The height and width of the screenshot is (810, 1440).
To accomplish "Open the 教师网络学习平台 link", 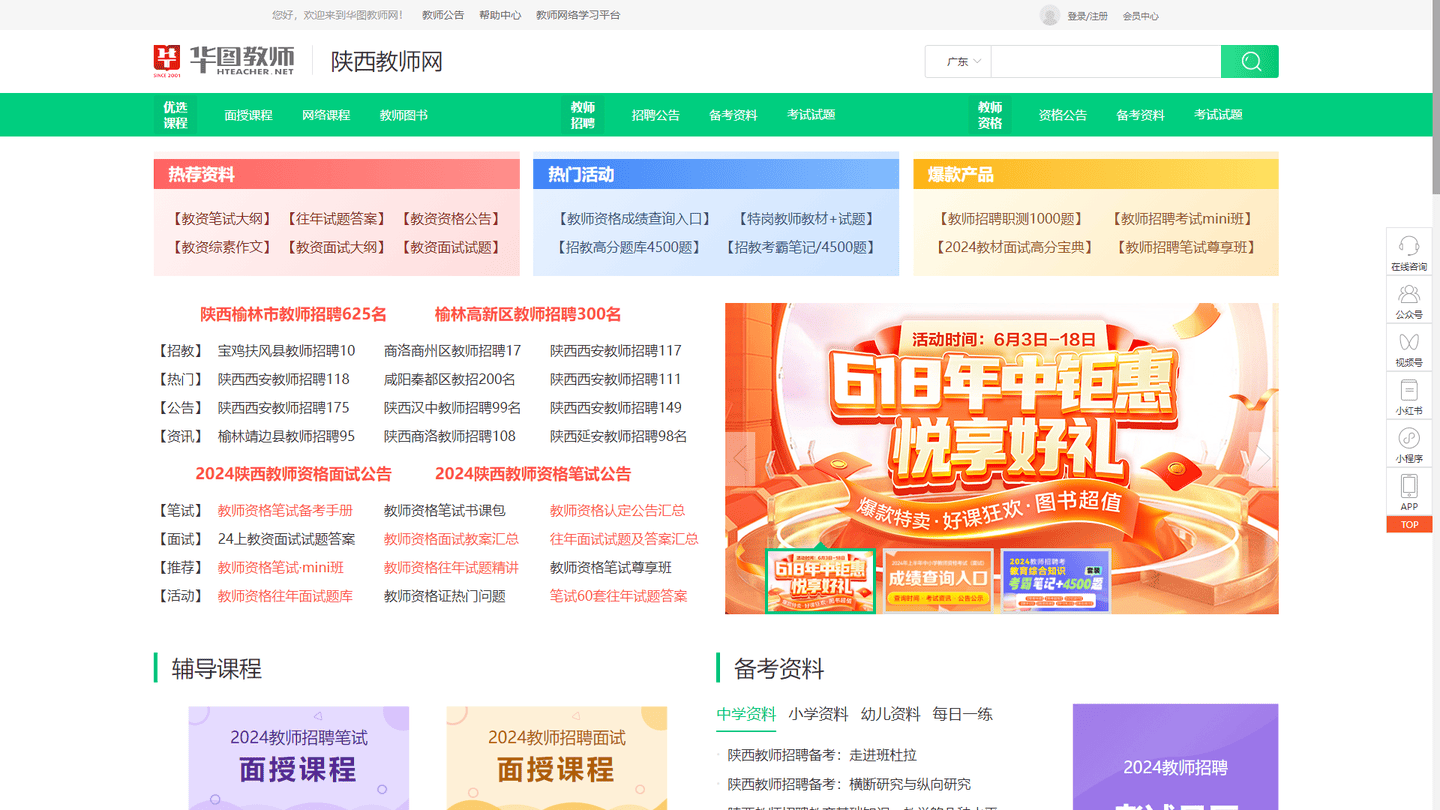I will 578,15.
